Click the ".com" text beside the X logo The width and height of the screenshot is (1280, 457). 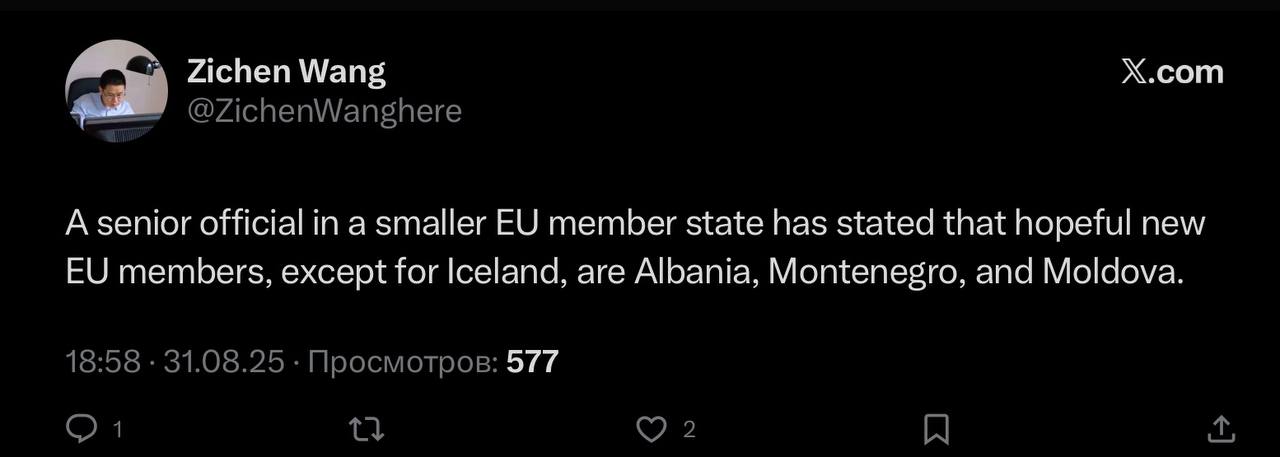[x=1187, y=72]
